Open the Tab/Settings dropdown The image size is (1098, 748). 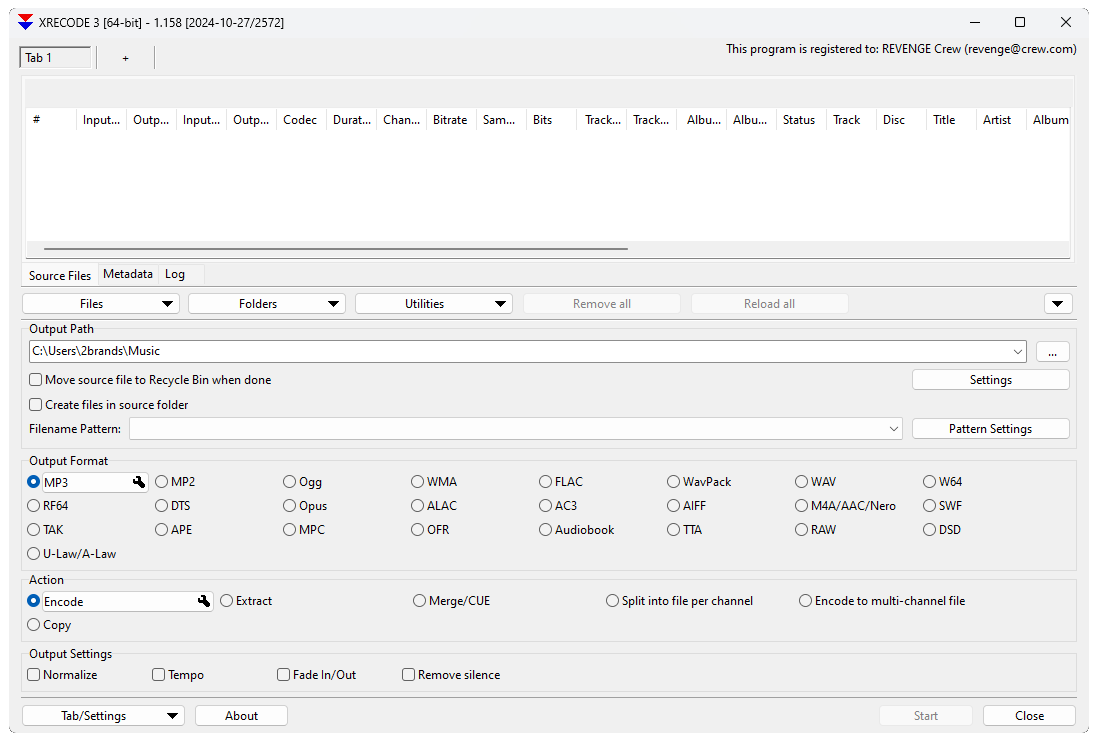[103, 716]
